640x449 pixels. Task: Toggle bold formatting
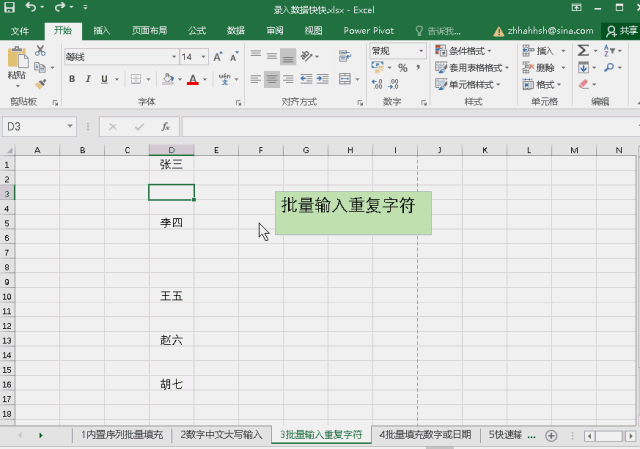pos(72,79)
